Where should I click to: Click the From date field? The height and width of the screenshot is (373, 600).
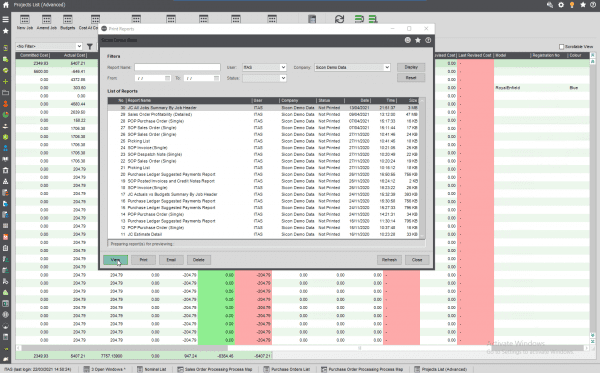point(153,78)
